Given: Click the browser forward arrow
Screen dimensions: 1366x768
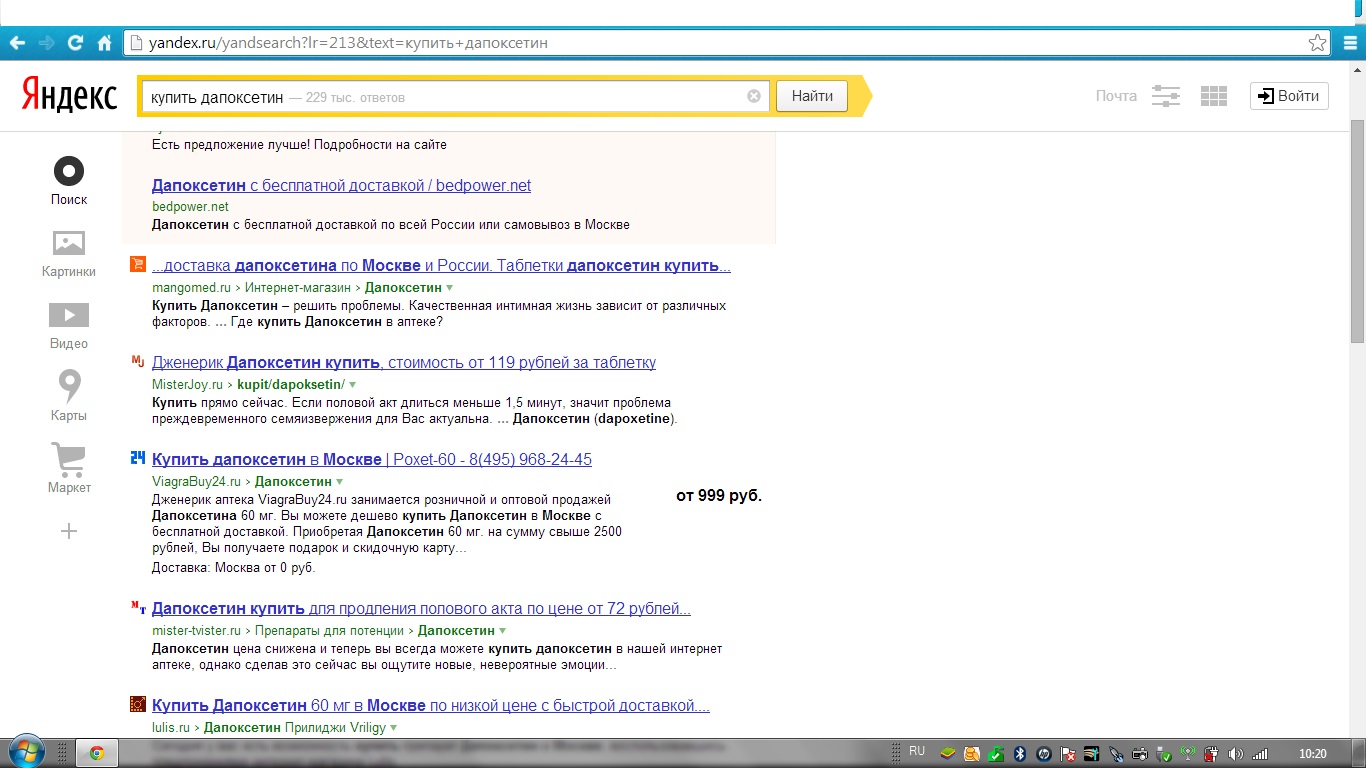Looking at the screenshot, I should point(46,43).
